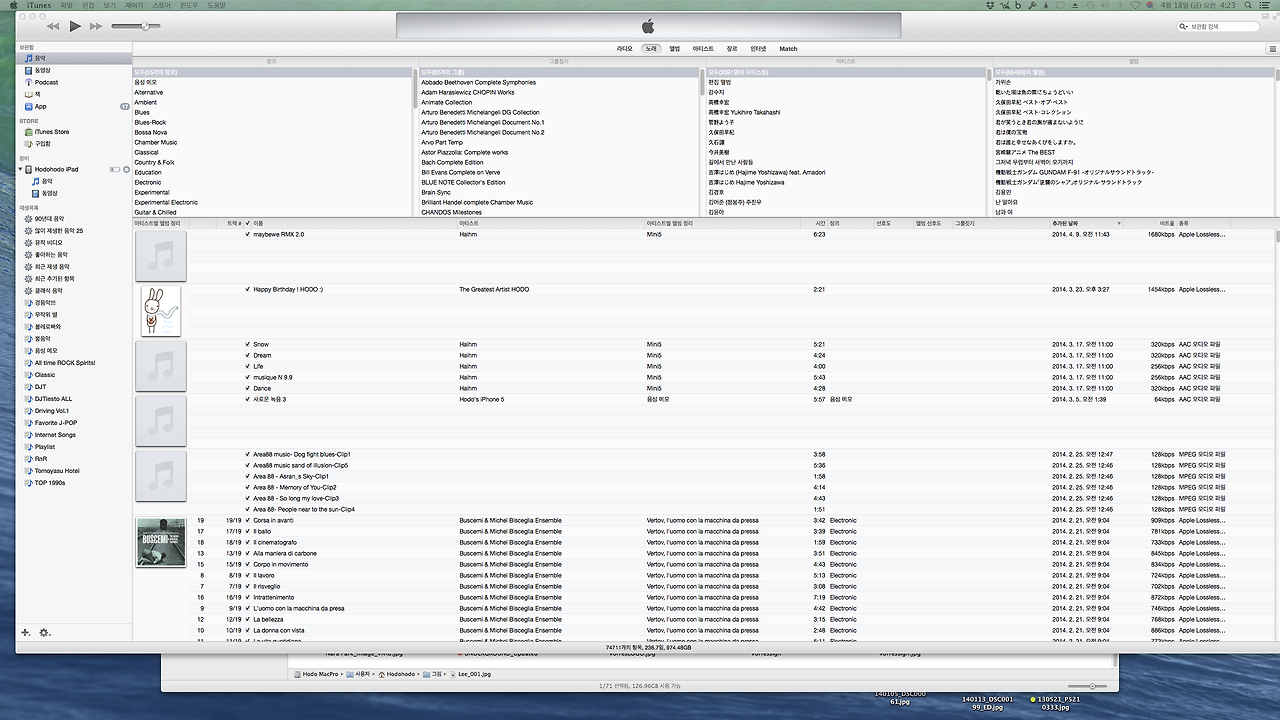Open the Driving Vol.1 playlist
This screenshot has width=1280, height=720.
click(x=52, y=411)
